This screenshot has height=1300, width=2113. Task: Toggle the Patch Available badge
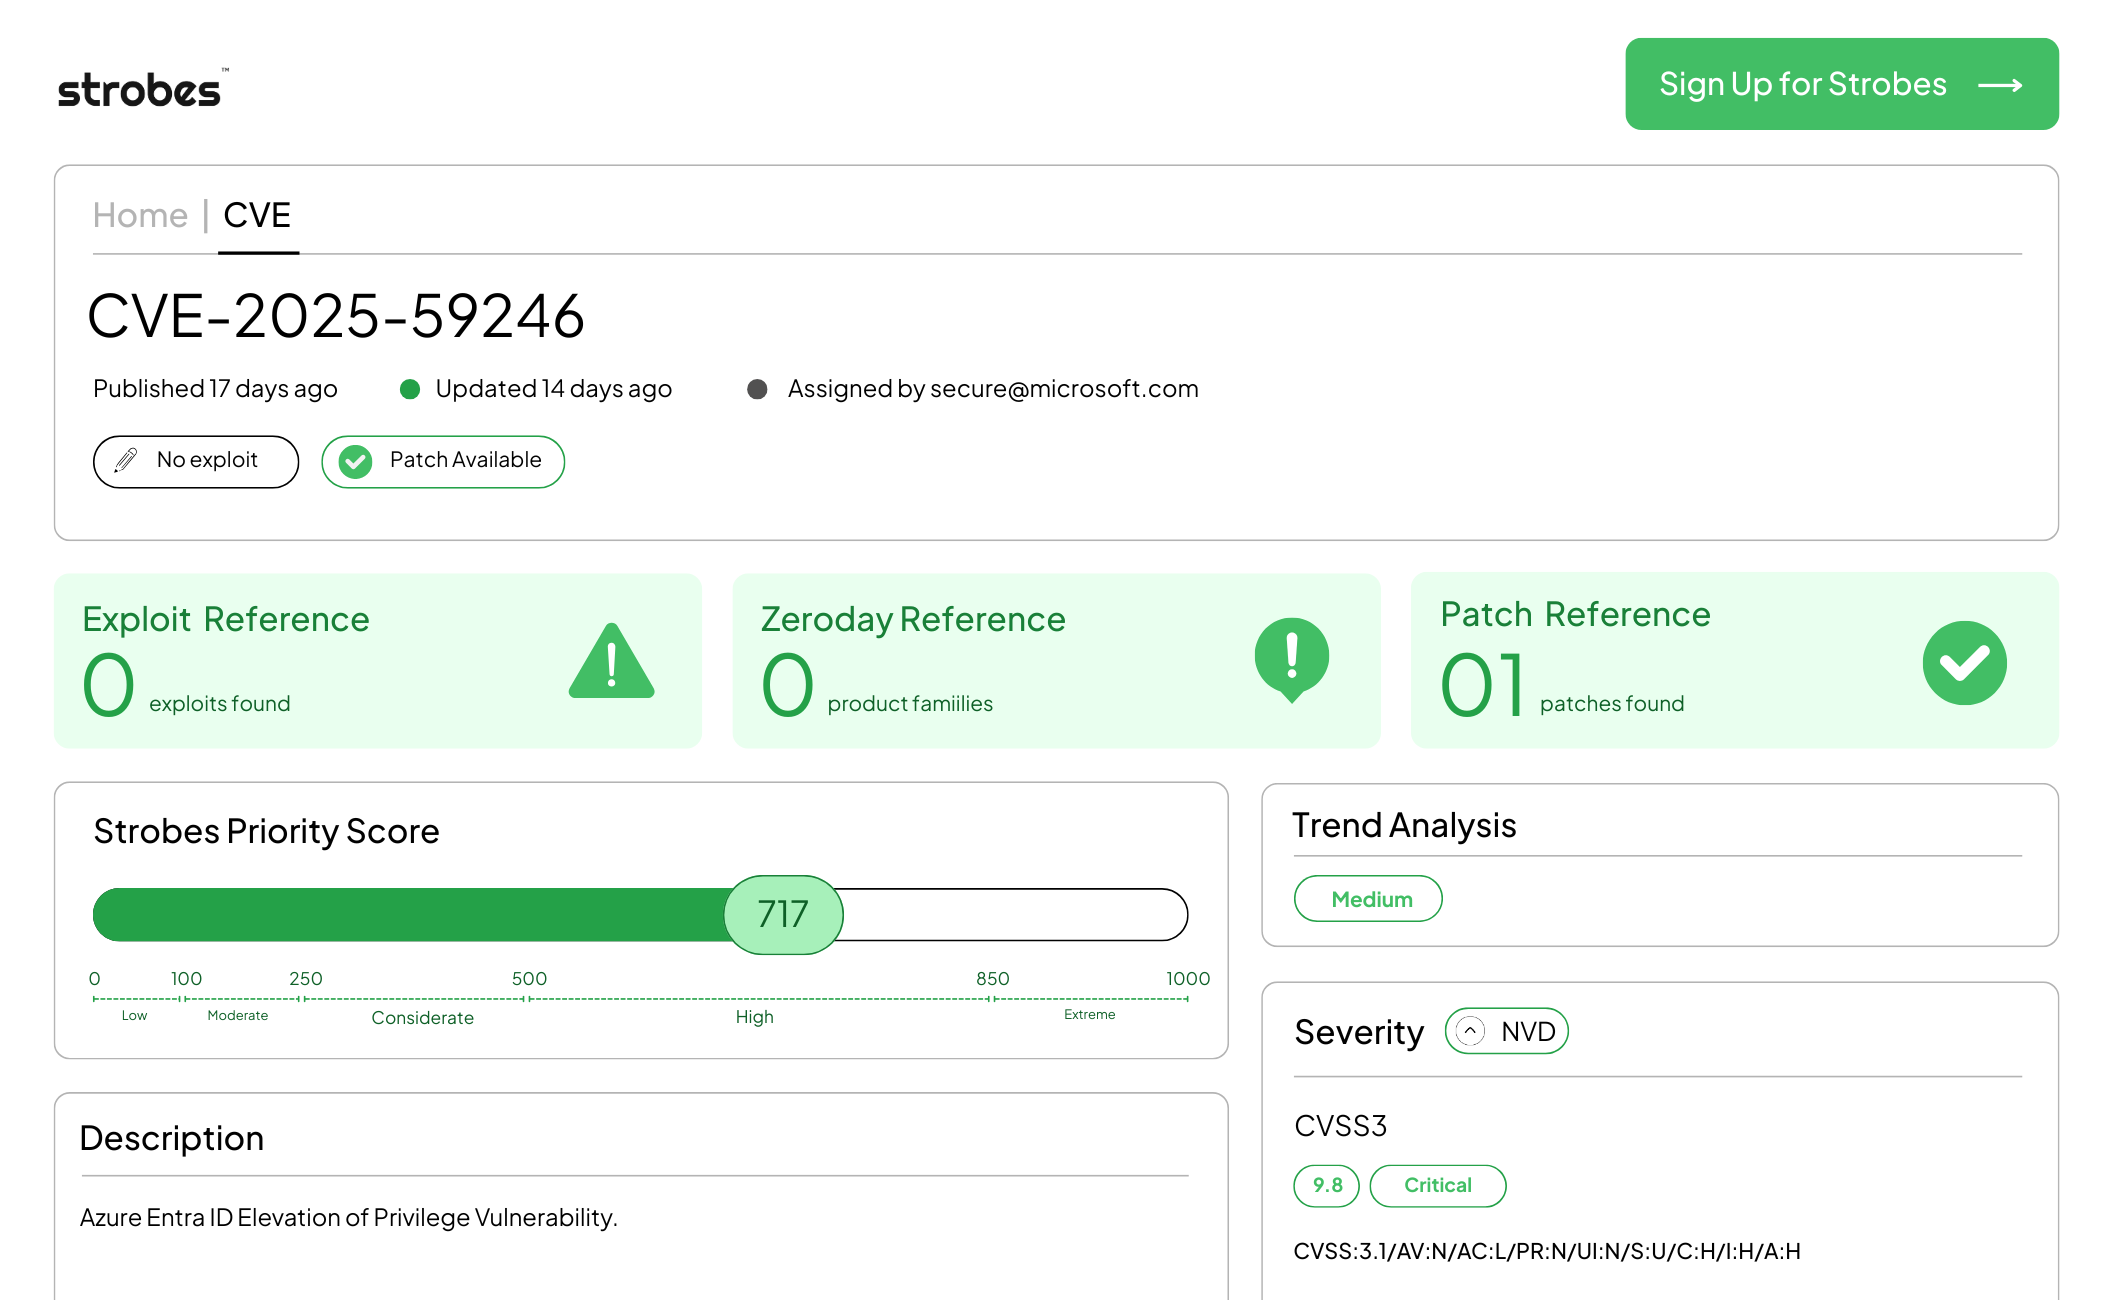pyautogui.click(x=442, y=461)
